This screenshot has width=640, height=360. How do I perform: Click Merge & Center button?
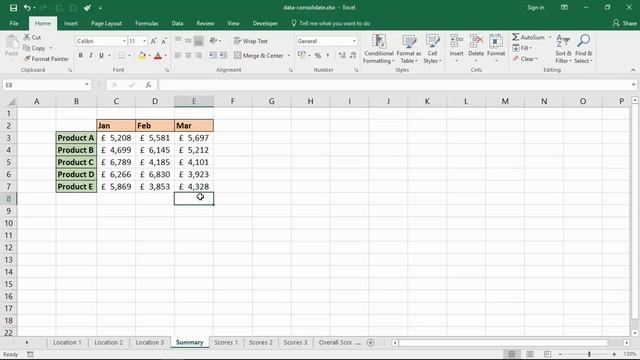(259, 56)
